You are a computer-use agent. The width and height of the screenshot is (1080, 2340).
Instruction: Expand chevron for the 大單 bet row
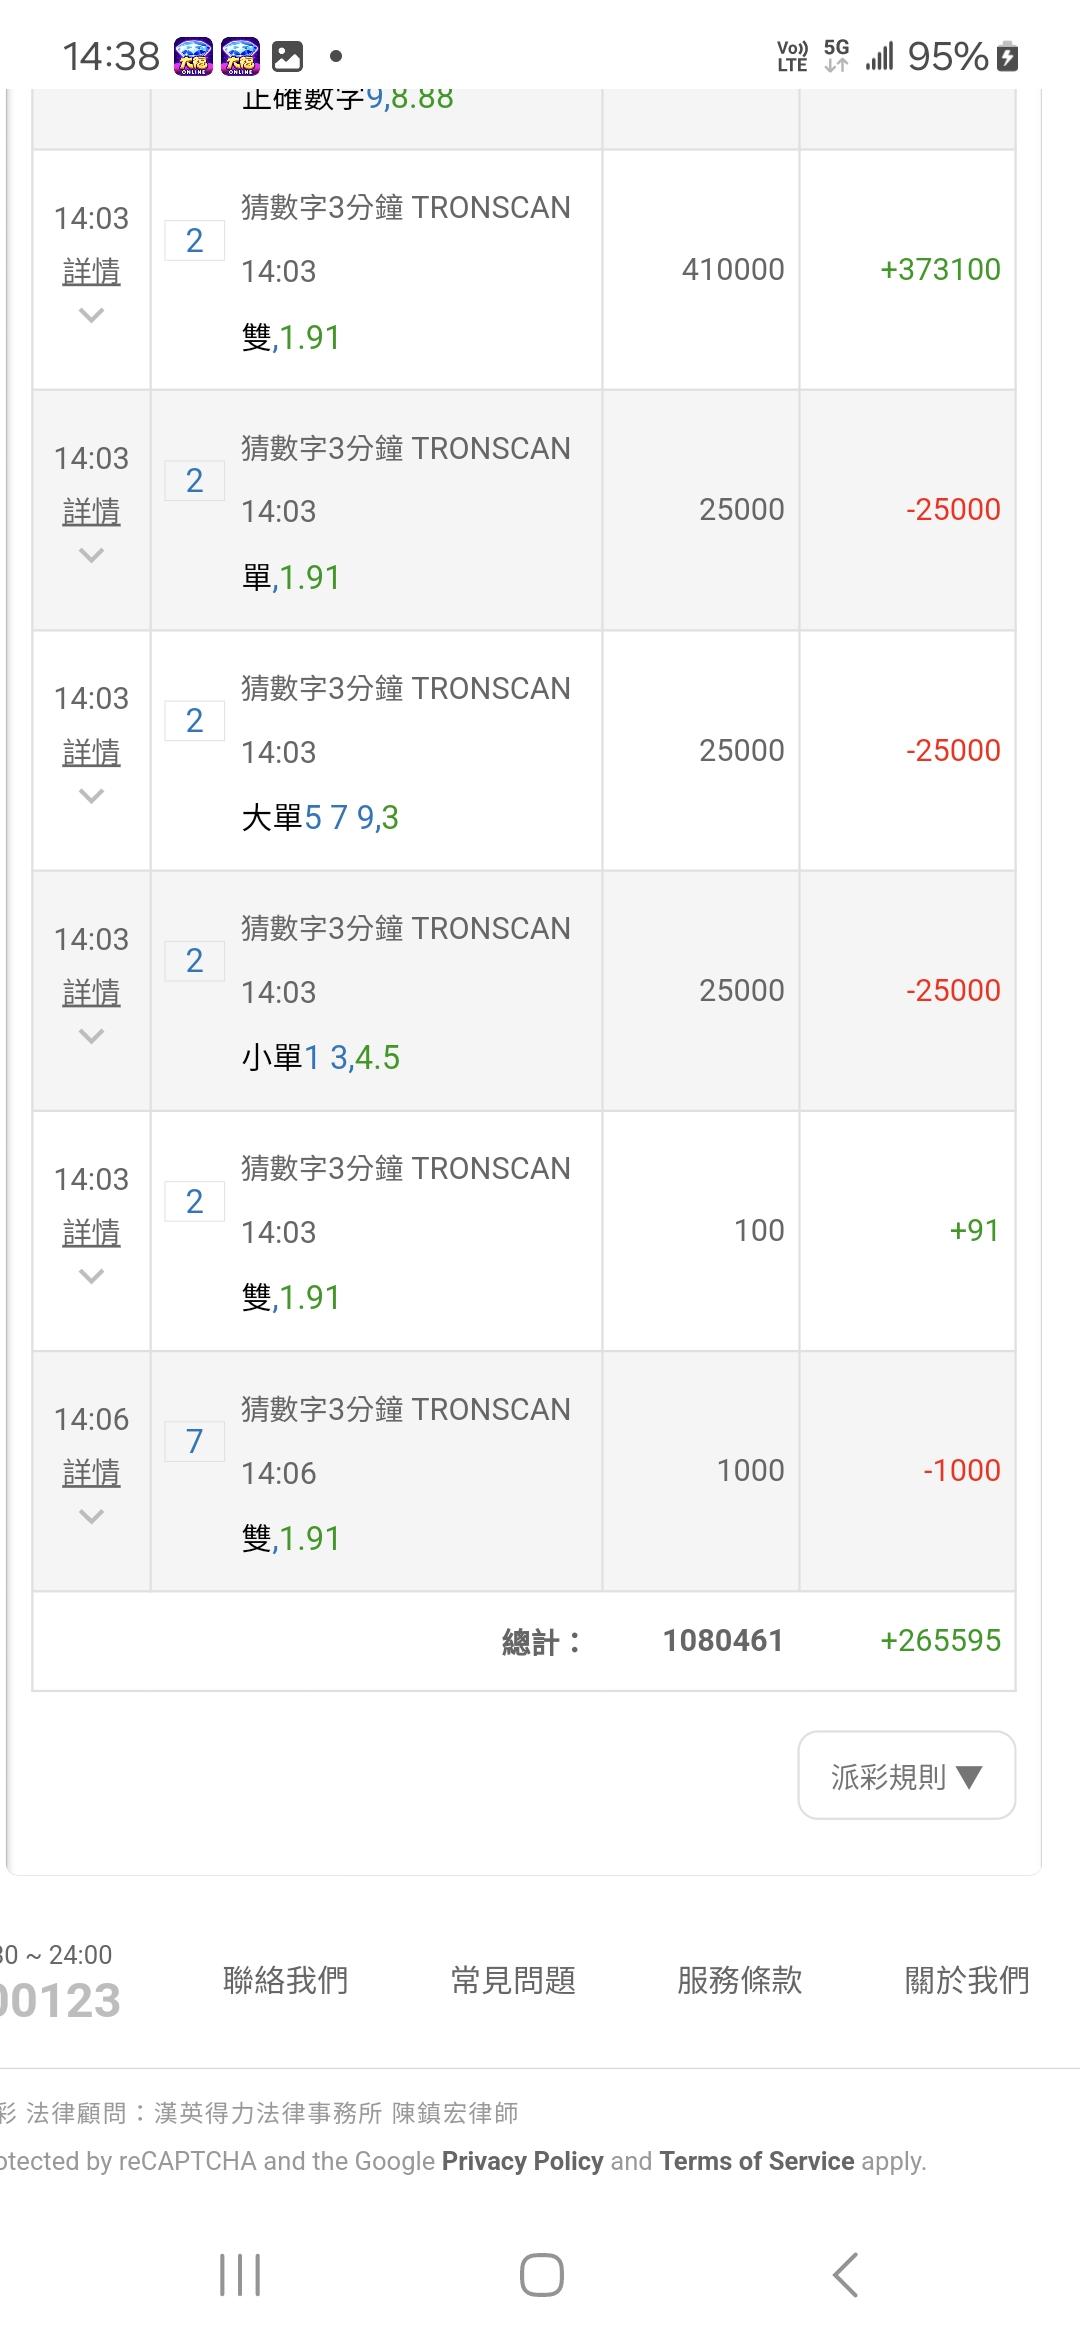[x=91, y=796]
